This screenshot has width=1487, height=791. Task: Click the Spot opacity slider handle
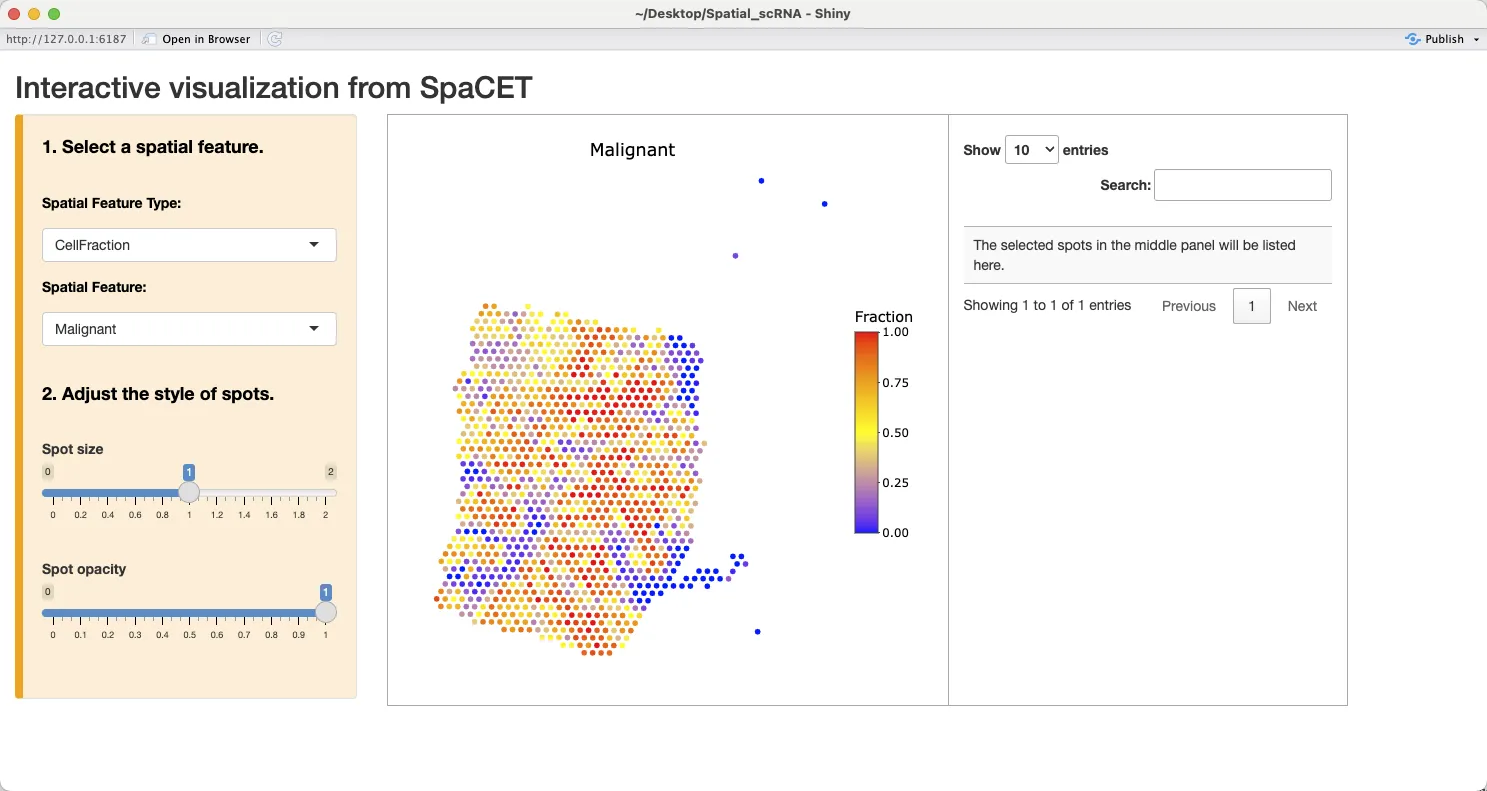coord(325,612)
